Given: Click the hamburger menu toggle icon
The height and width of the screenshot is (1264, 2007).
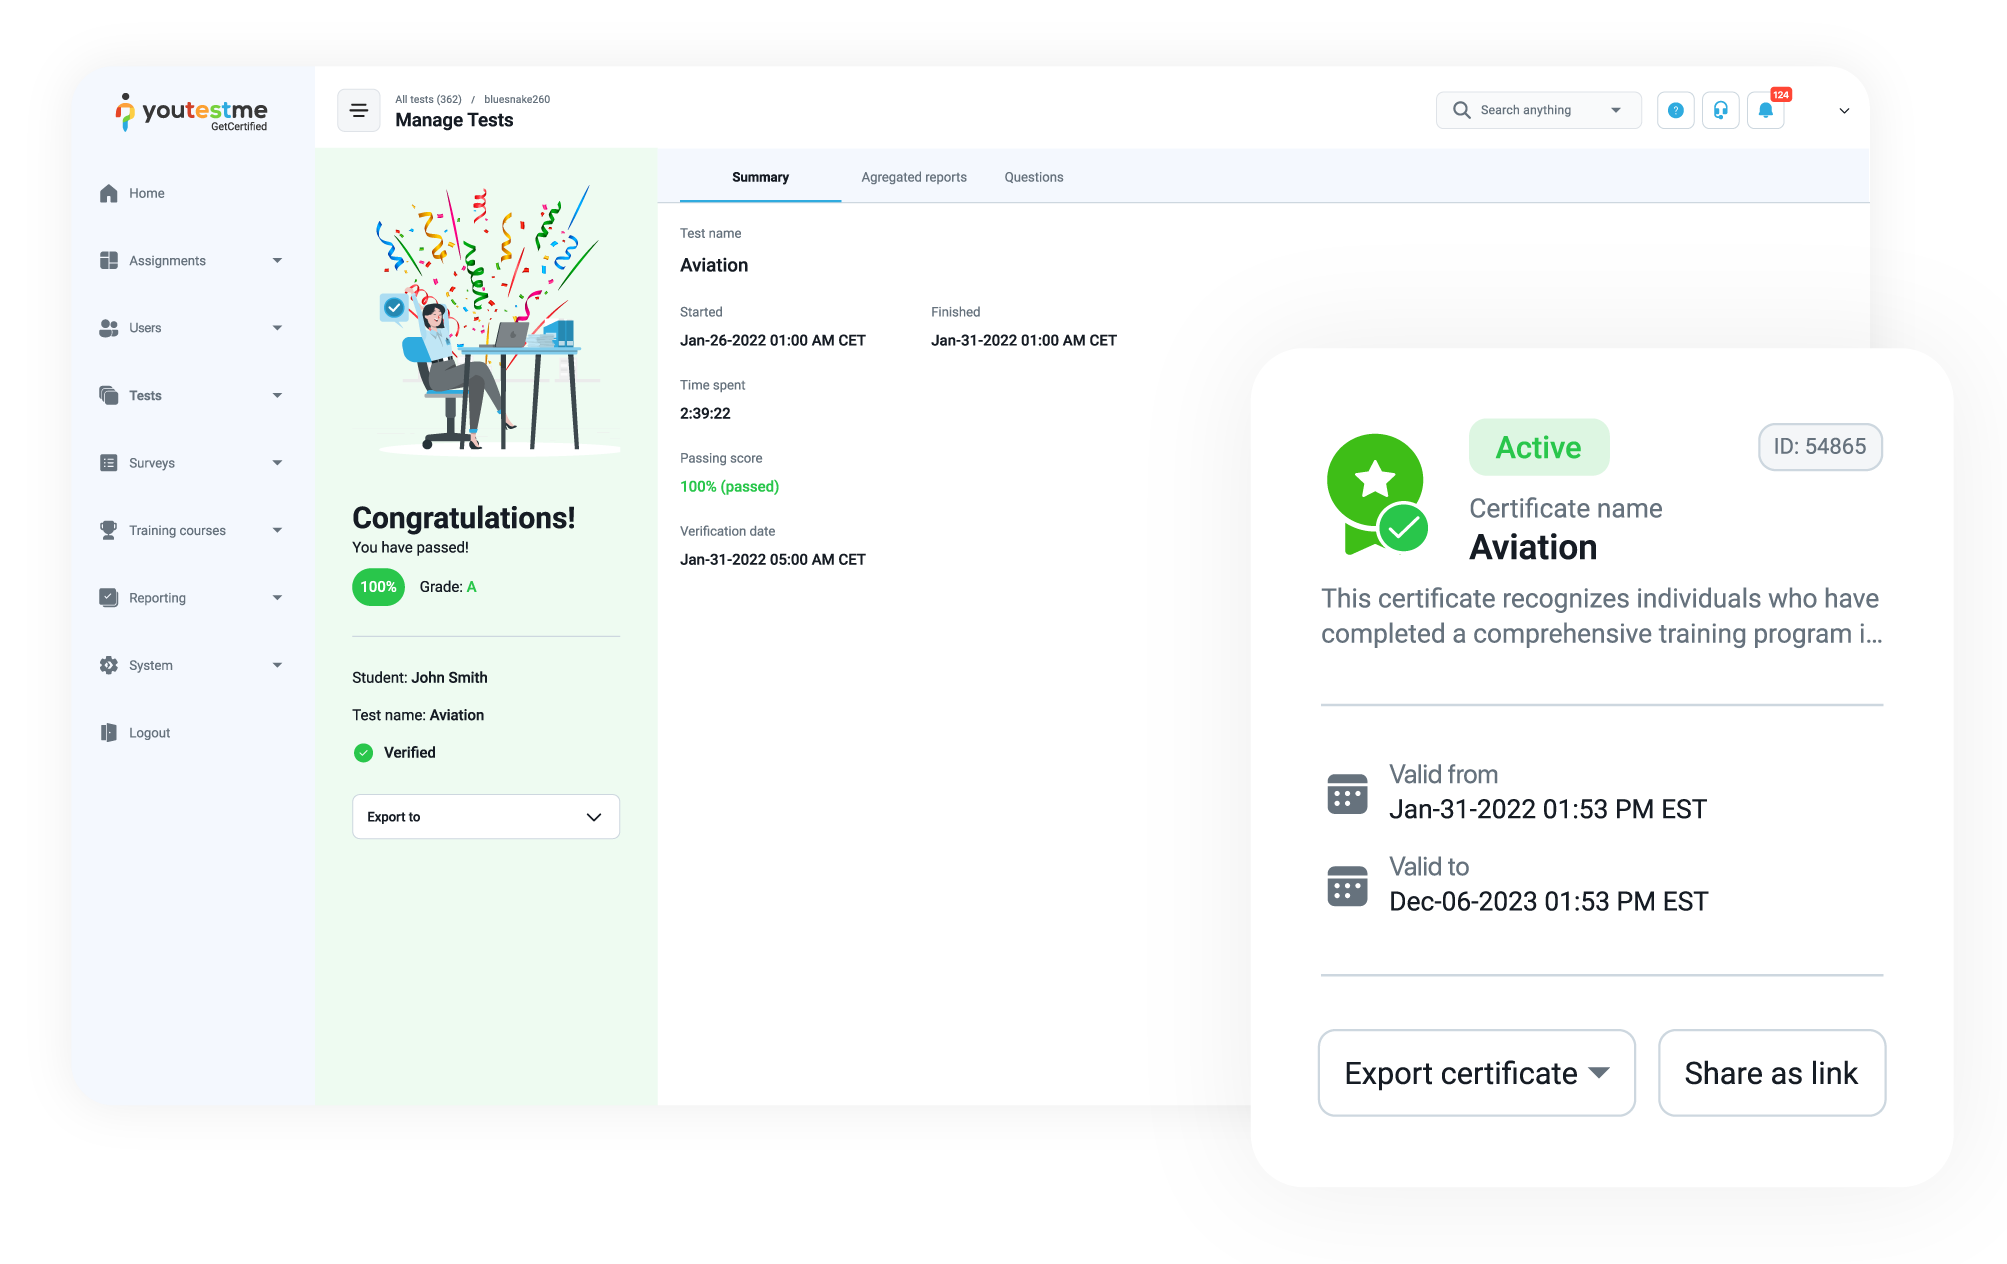Looking at the screenshot, I should (358, 111).
